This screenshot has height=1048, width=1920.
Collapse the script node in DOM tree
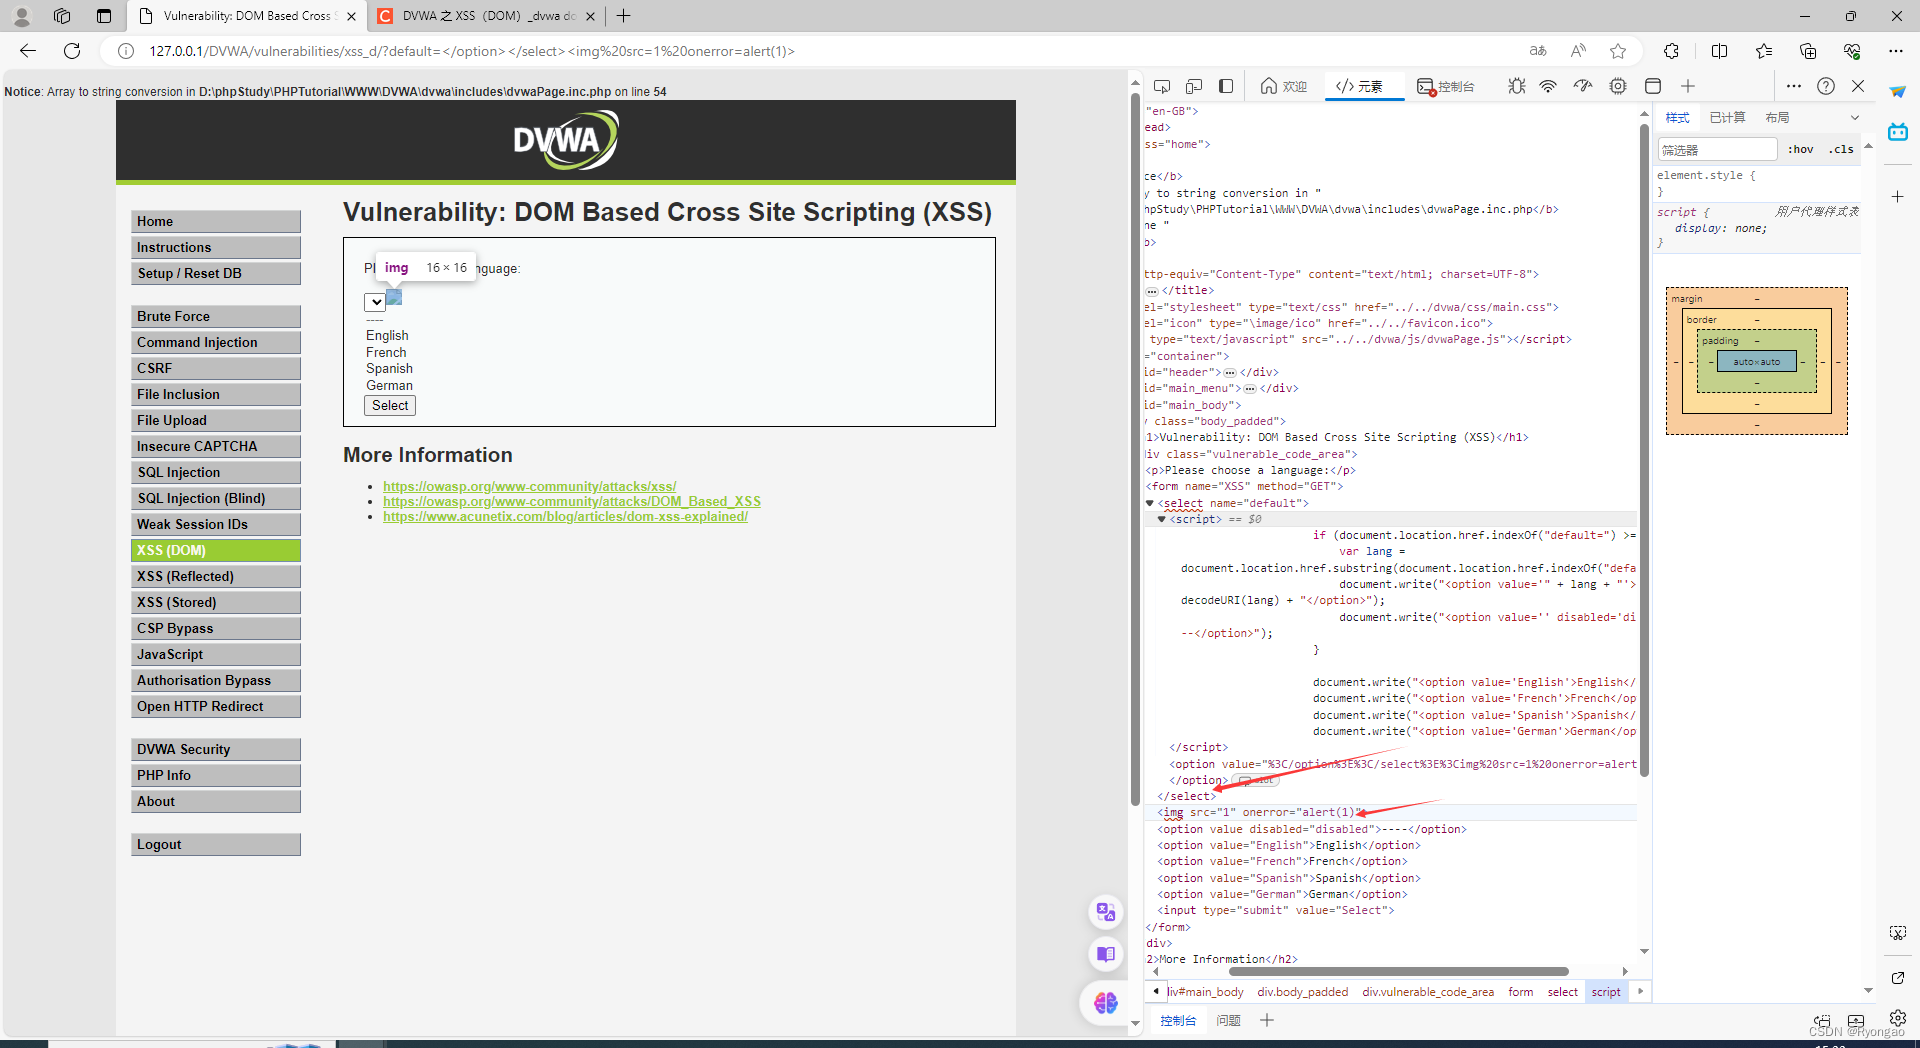pos(1162,519)
